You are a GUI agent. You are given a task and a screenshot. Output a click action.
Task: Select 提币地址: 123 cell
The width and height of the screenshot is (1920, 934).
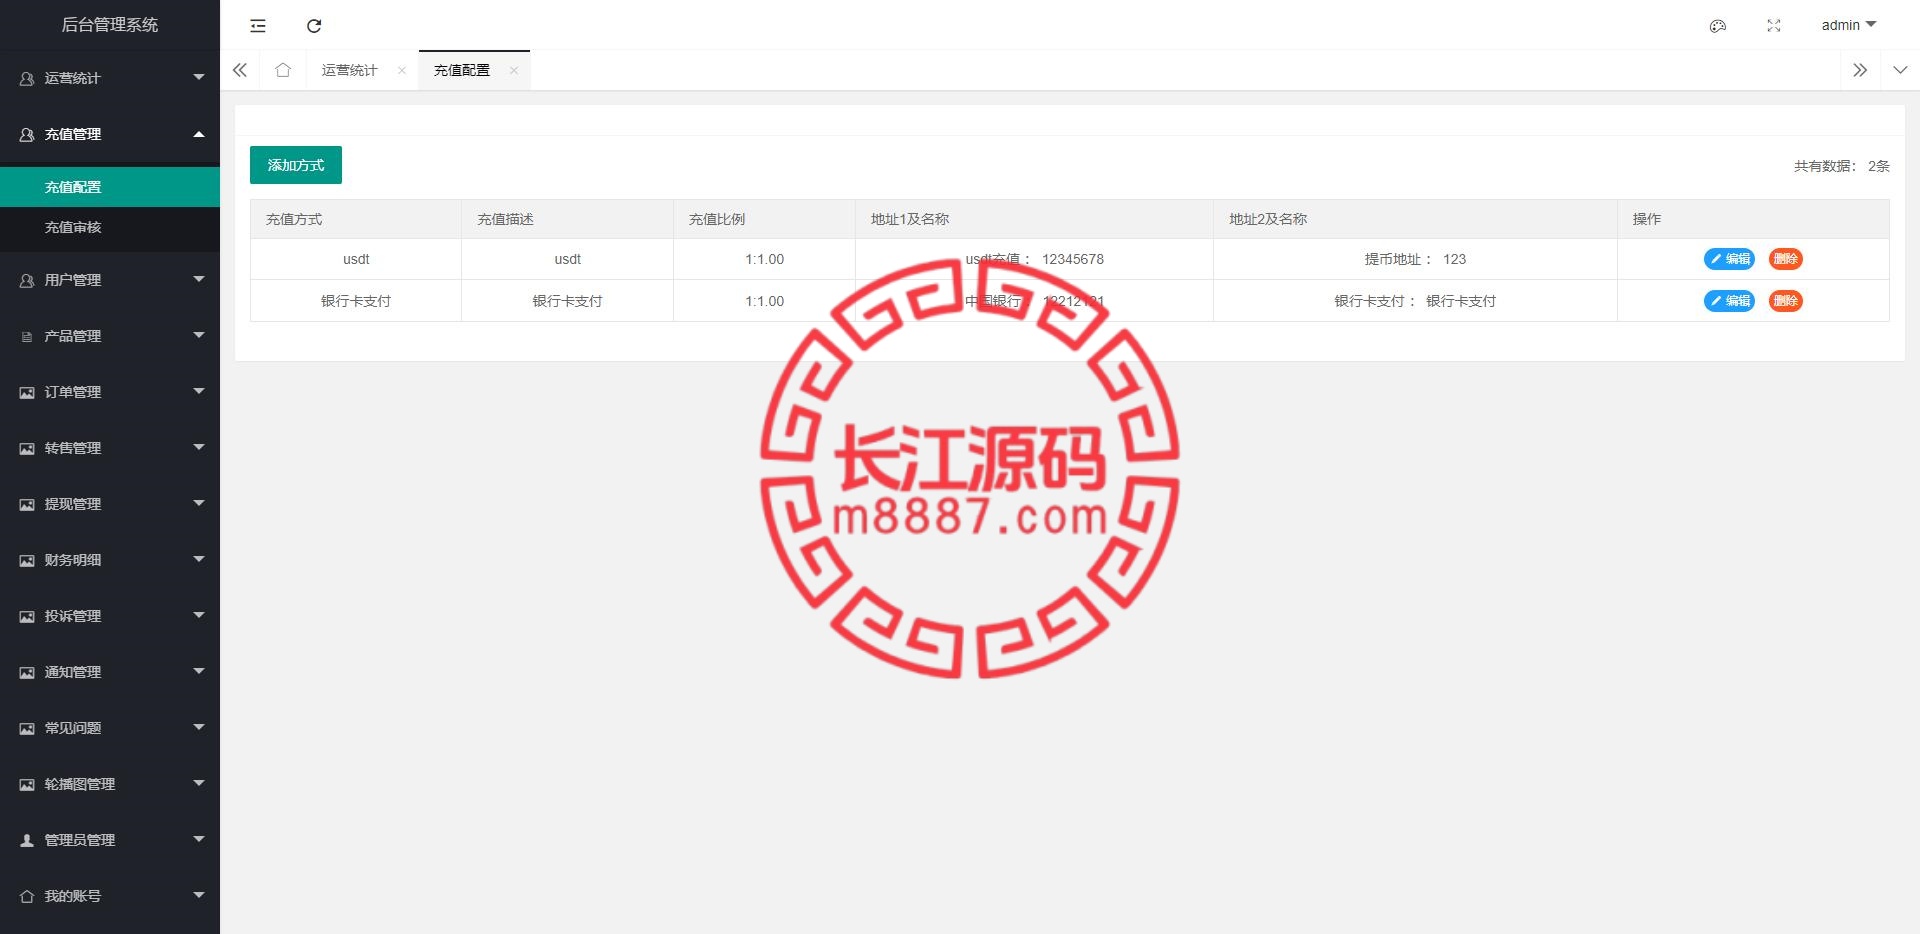coord(1415,259)
